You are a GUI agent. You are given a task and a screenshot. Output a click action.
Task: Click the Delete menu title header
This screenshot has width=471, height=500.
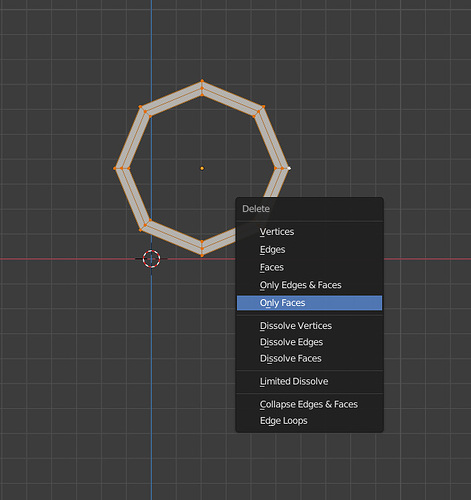tap(256, 209)
